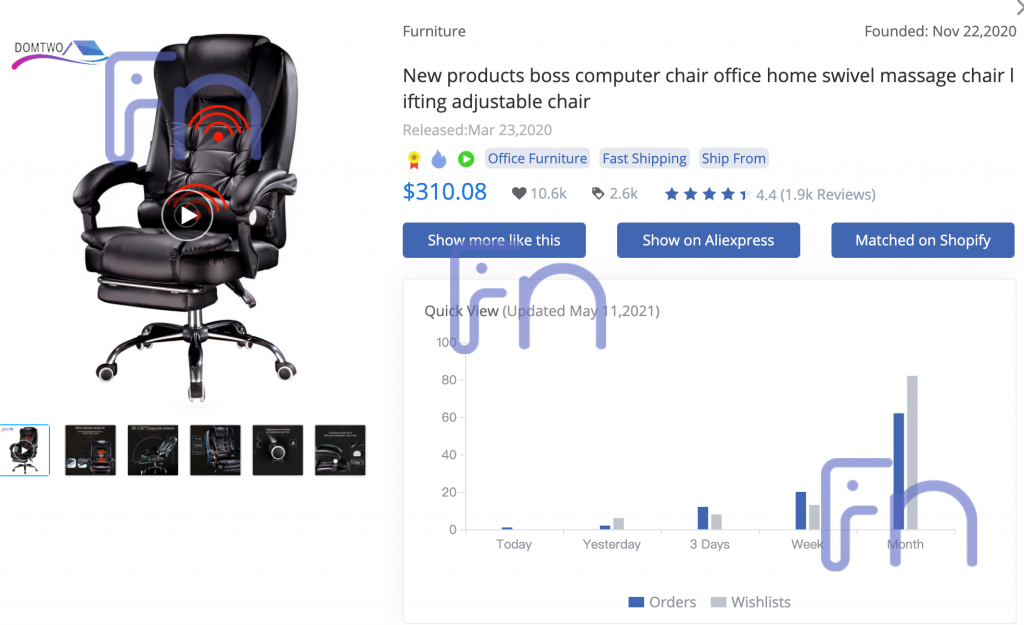The width and height of the screenshot is (1024, 625).
Task: Open Show on Aliexpress
Action: pos(708,240)
